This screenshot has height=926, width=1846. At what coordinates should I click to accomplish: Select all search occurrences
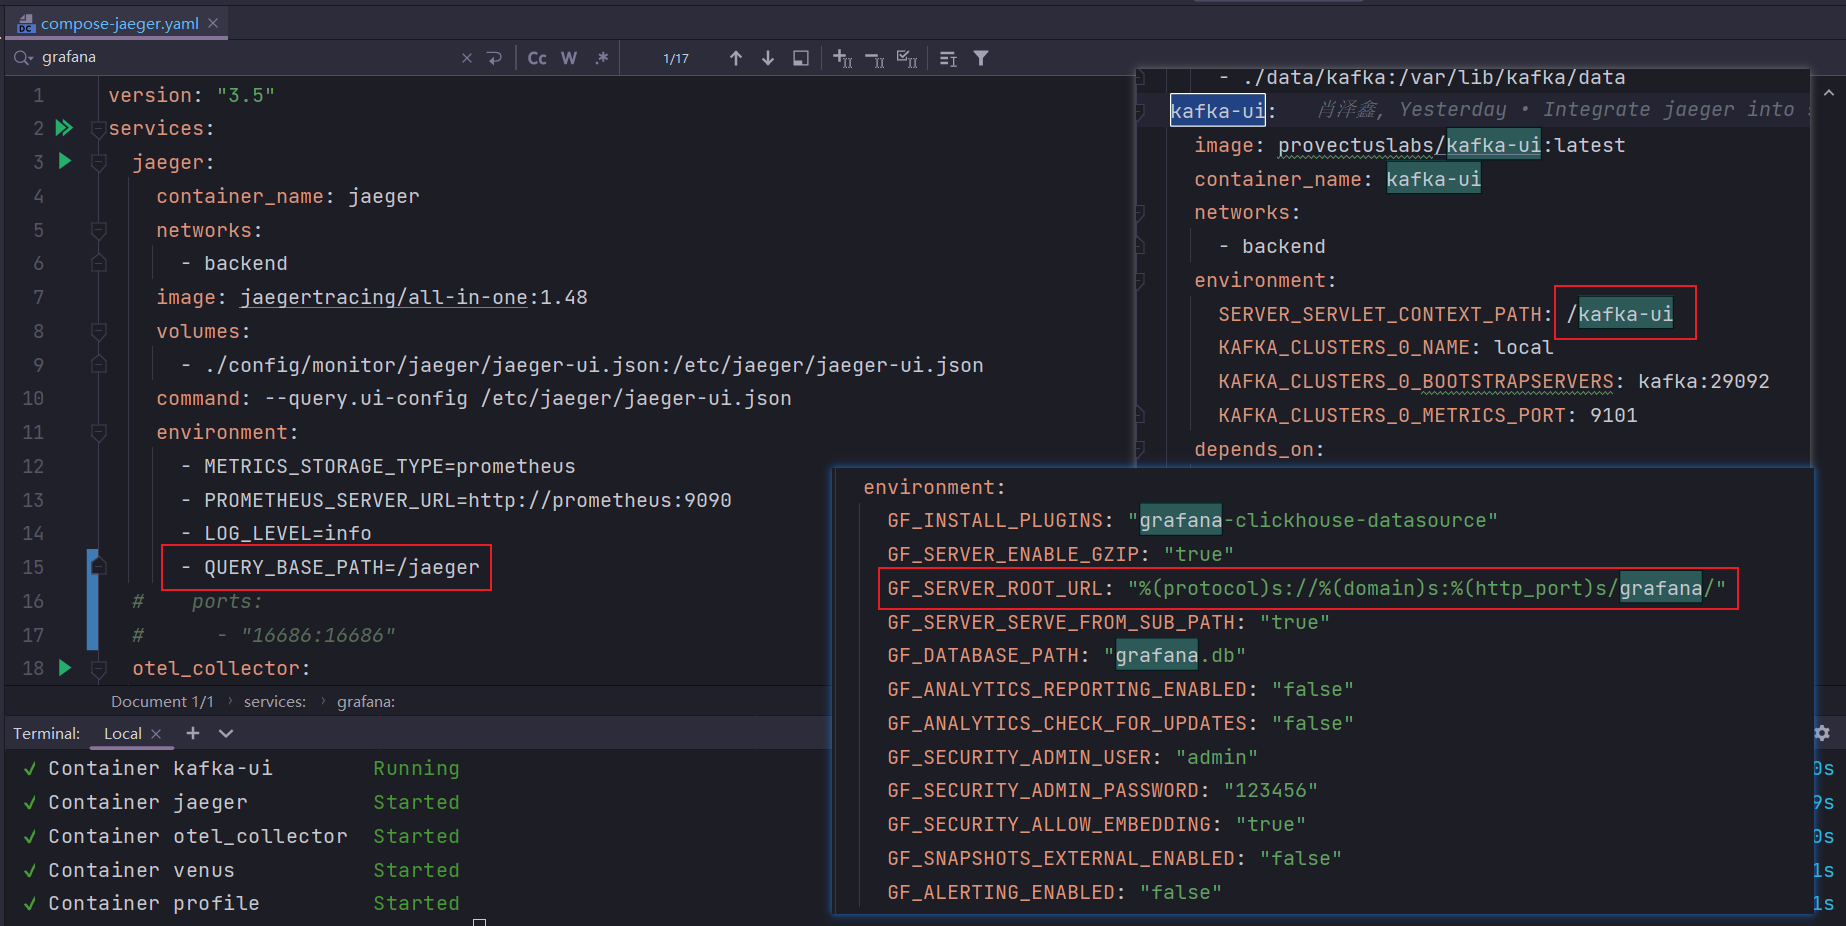[907, 59]
